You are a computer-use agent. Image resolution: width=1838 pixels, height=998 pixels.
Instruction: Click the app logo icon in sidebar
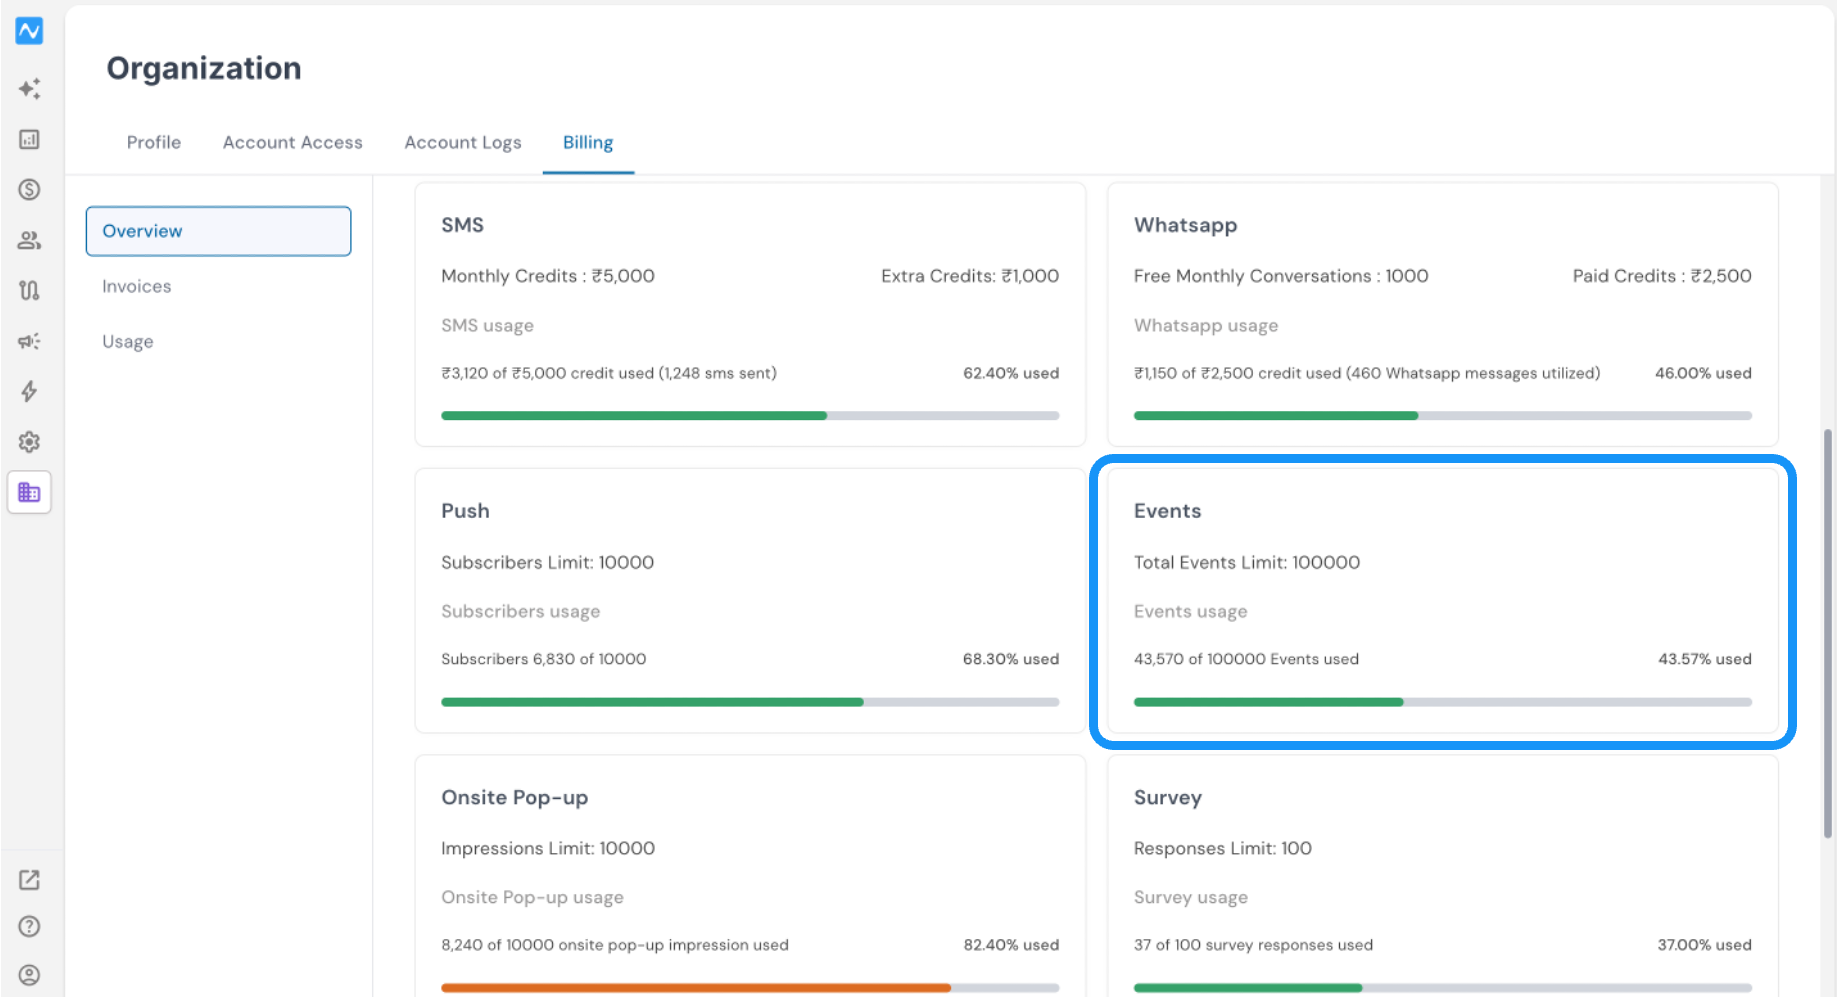(x=29, y=31)
